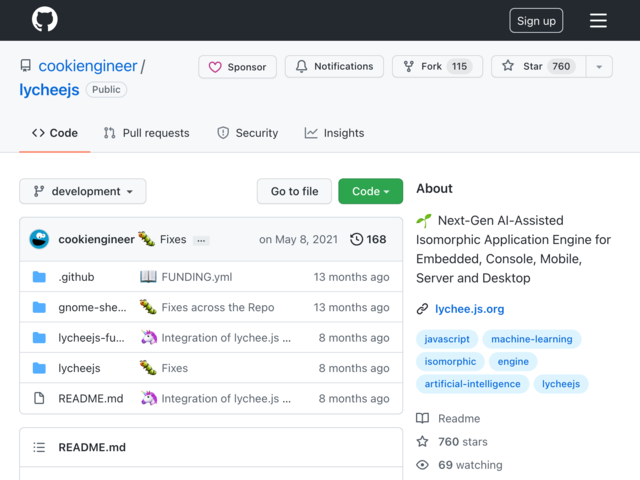
Task: Click the cookiengineer commit author avatar
Action: [x=39, y=239]
